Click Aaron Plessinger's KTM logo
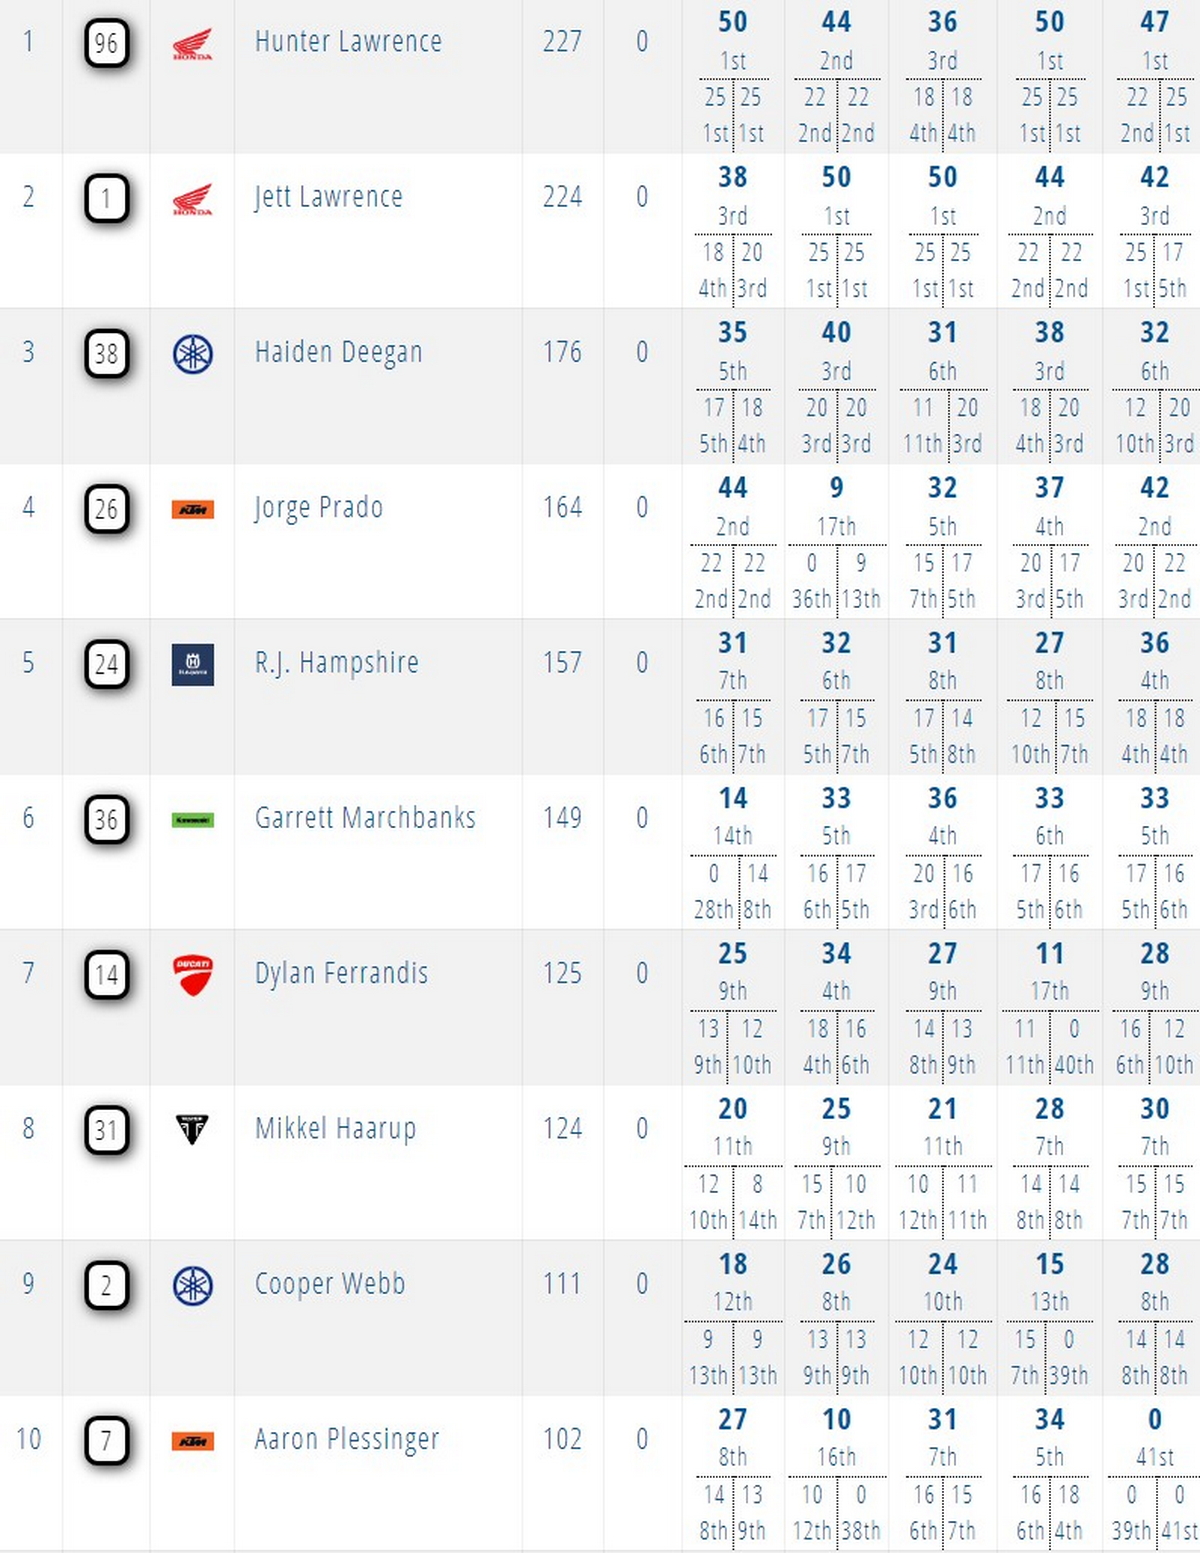The image size is (1200, 1553). (x=192, y=1441)
